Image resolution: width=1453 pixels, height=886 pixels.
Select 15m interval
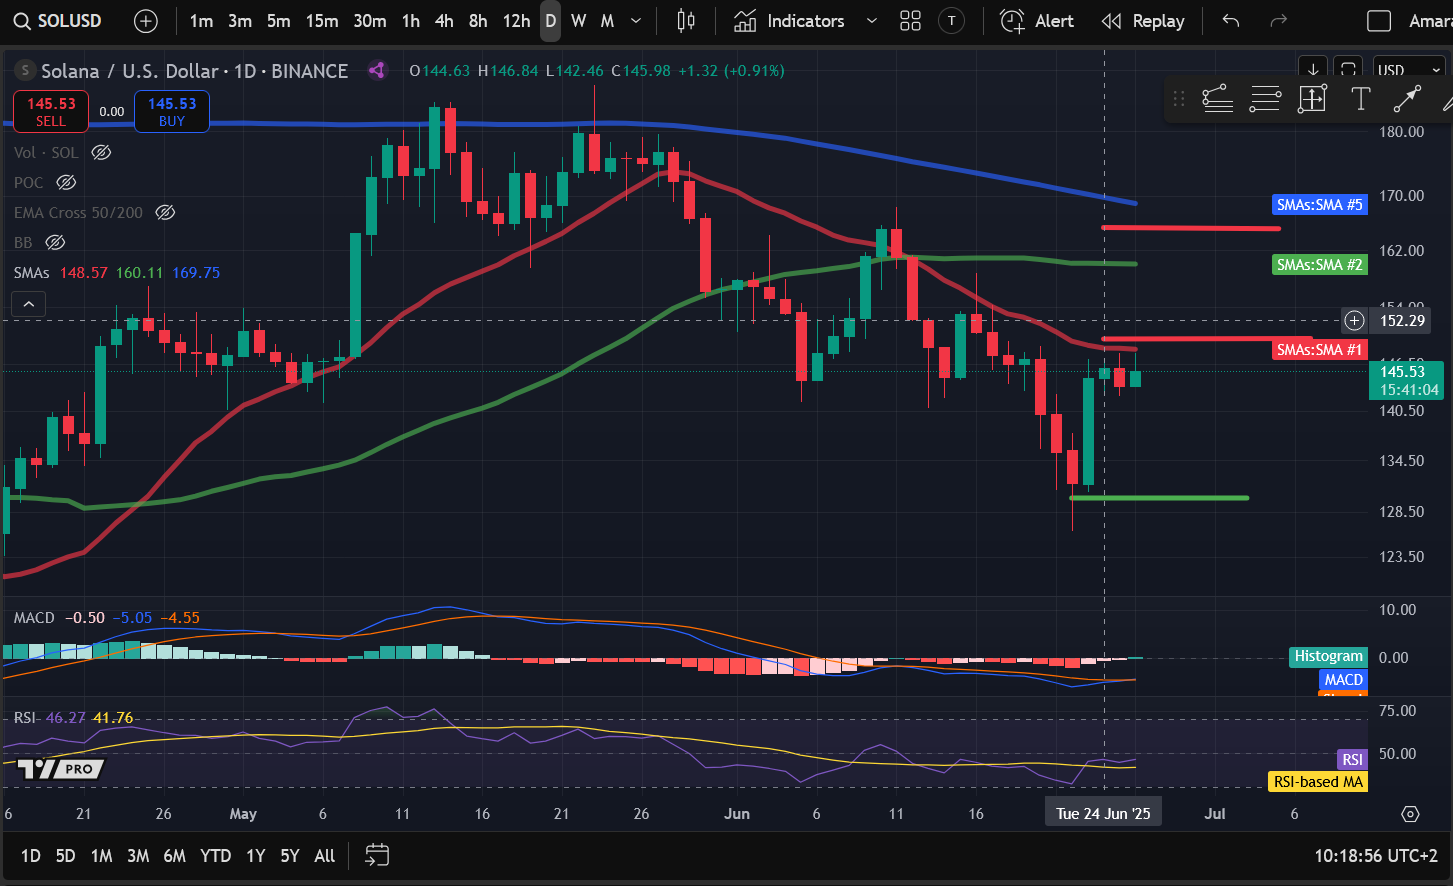[x=322, y=21]
